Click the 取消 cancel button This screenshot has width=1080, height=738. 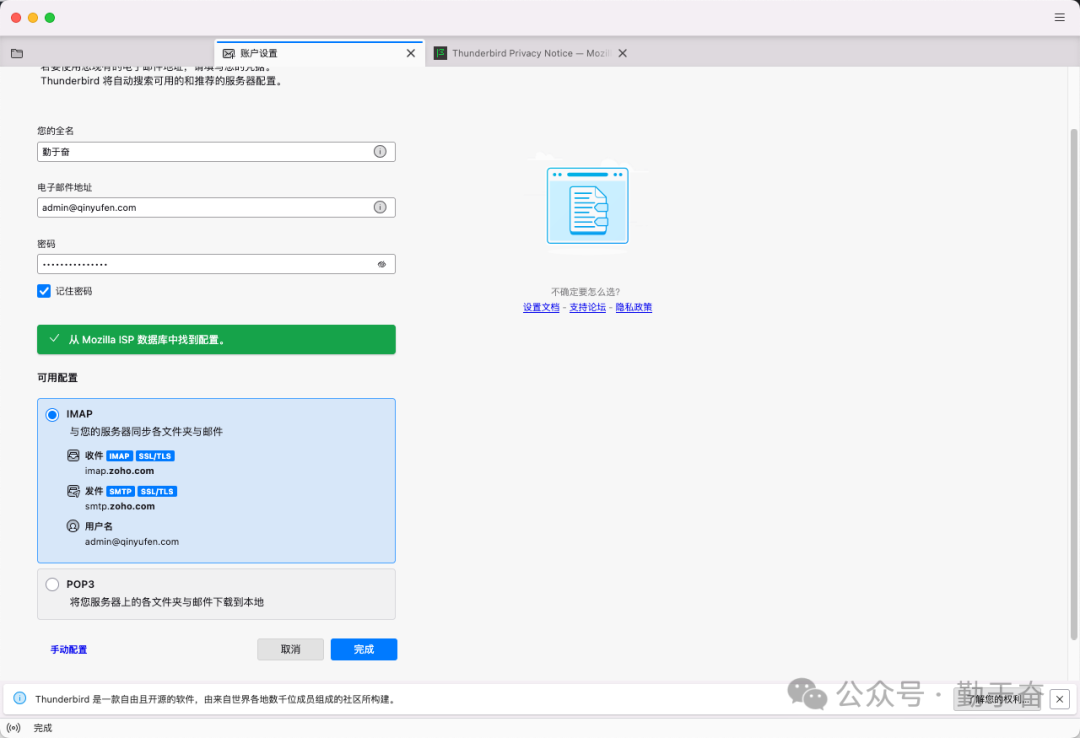pos(291,649)
